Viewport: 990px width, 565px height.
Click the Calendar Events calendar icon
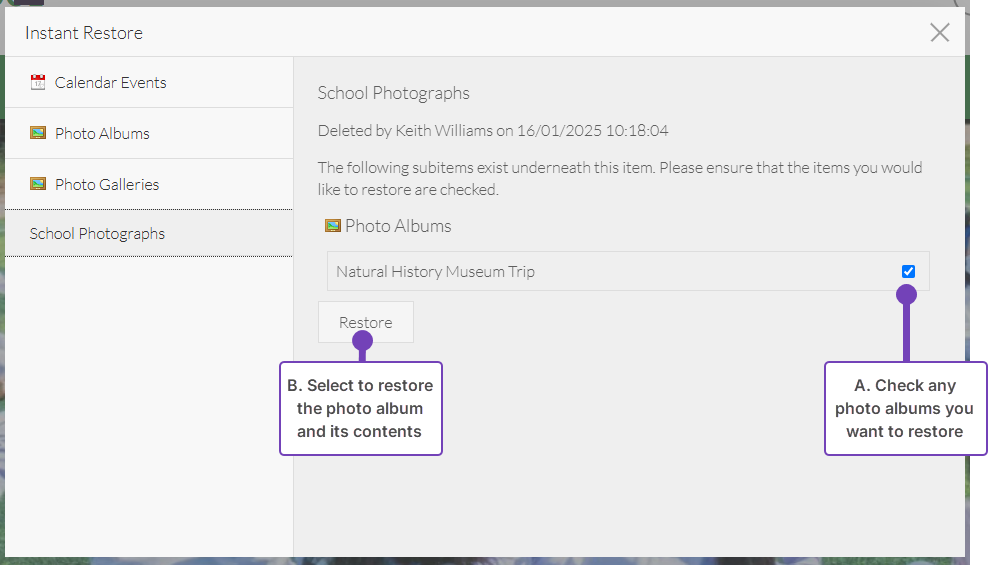38,83
